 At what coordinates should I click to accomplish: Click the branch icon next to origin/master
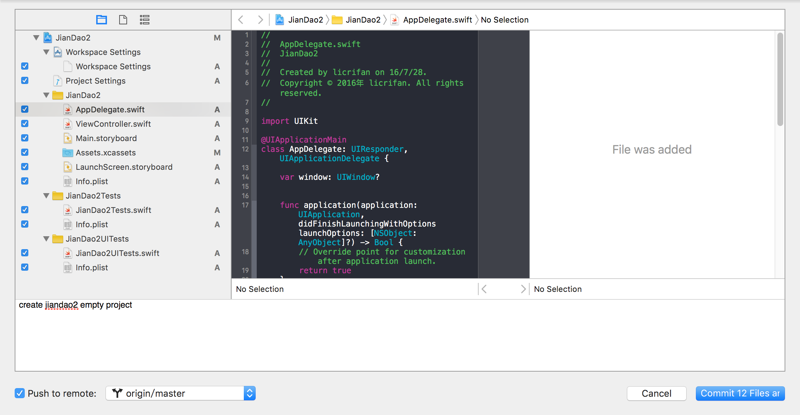coord(117,393)
